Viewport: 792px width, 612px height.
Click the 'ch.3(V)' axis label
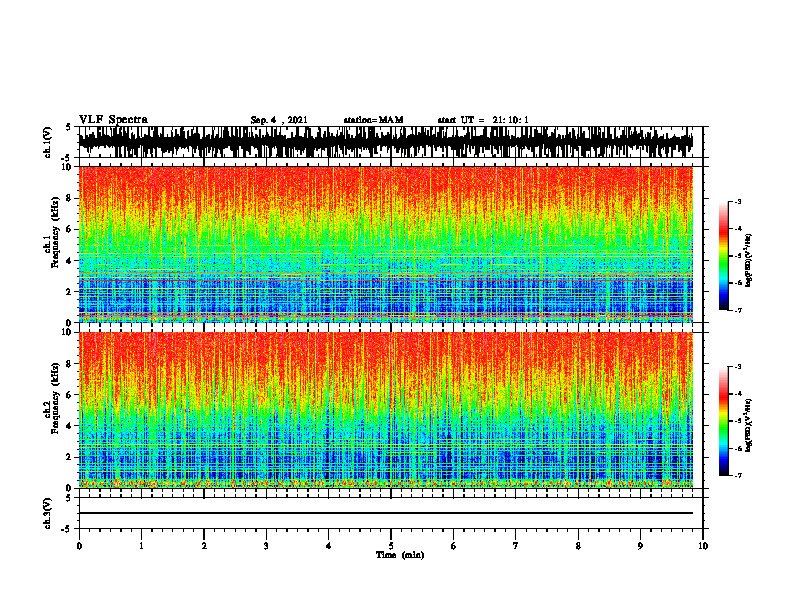(x=47, y=513)
